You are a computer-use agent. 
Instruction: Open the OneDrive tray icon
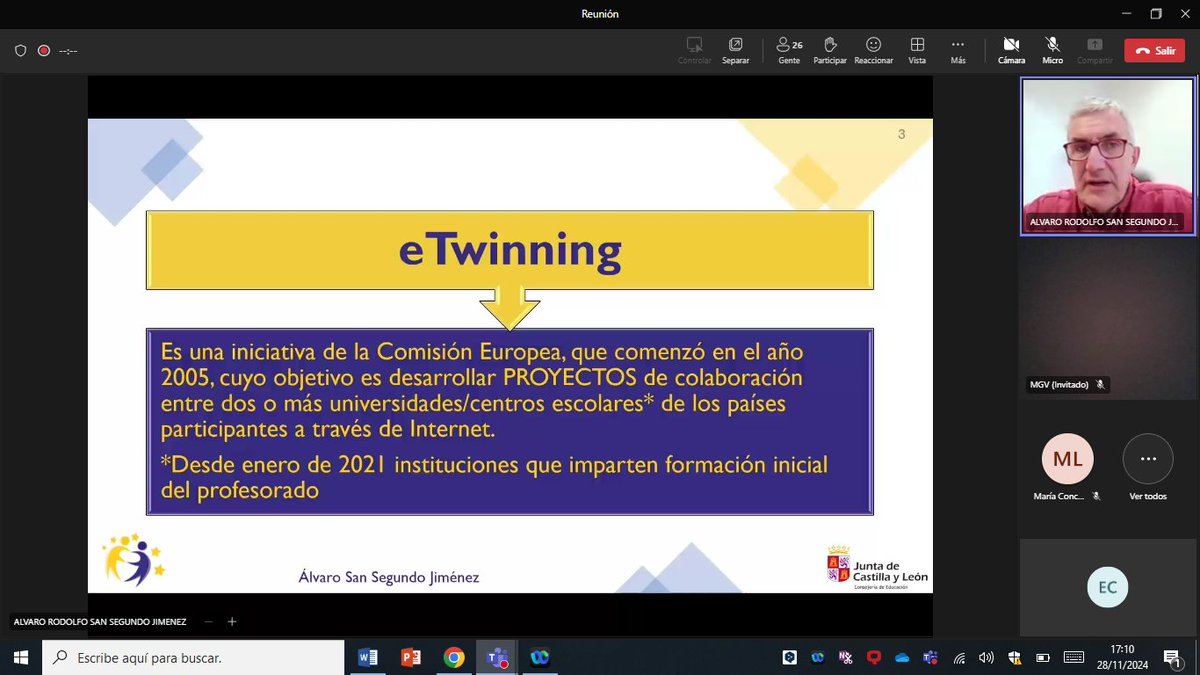[901, 657]
